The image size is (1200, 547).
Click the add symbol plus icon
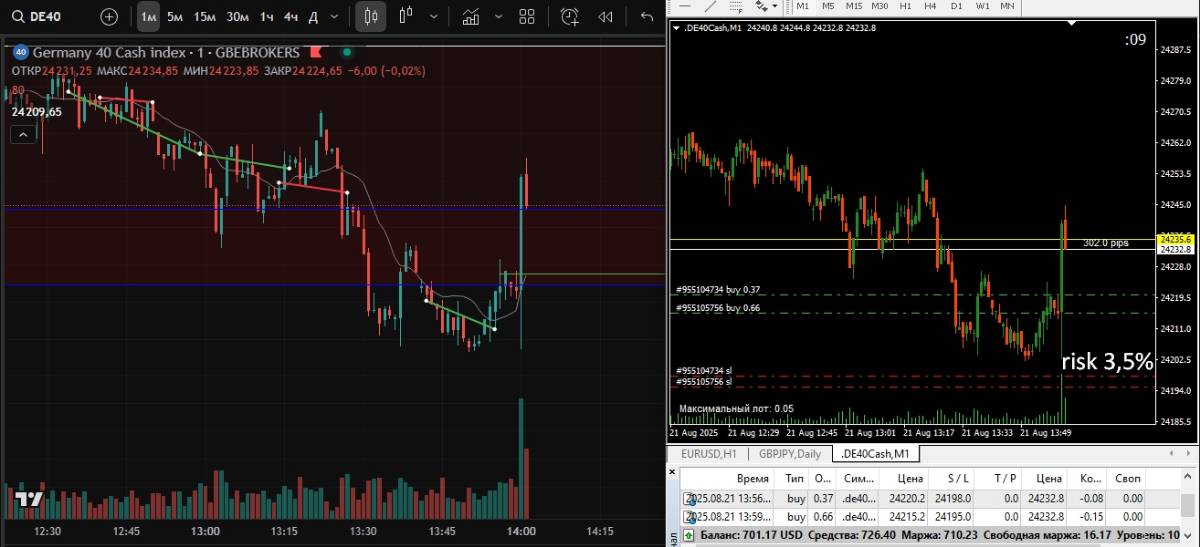click(x=109, y=17)
